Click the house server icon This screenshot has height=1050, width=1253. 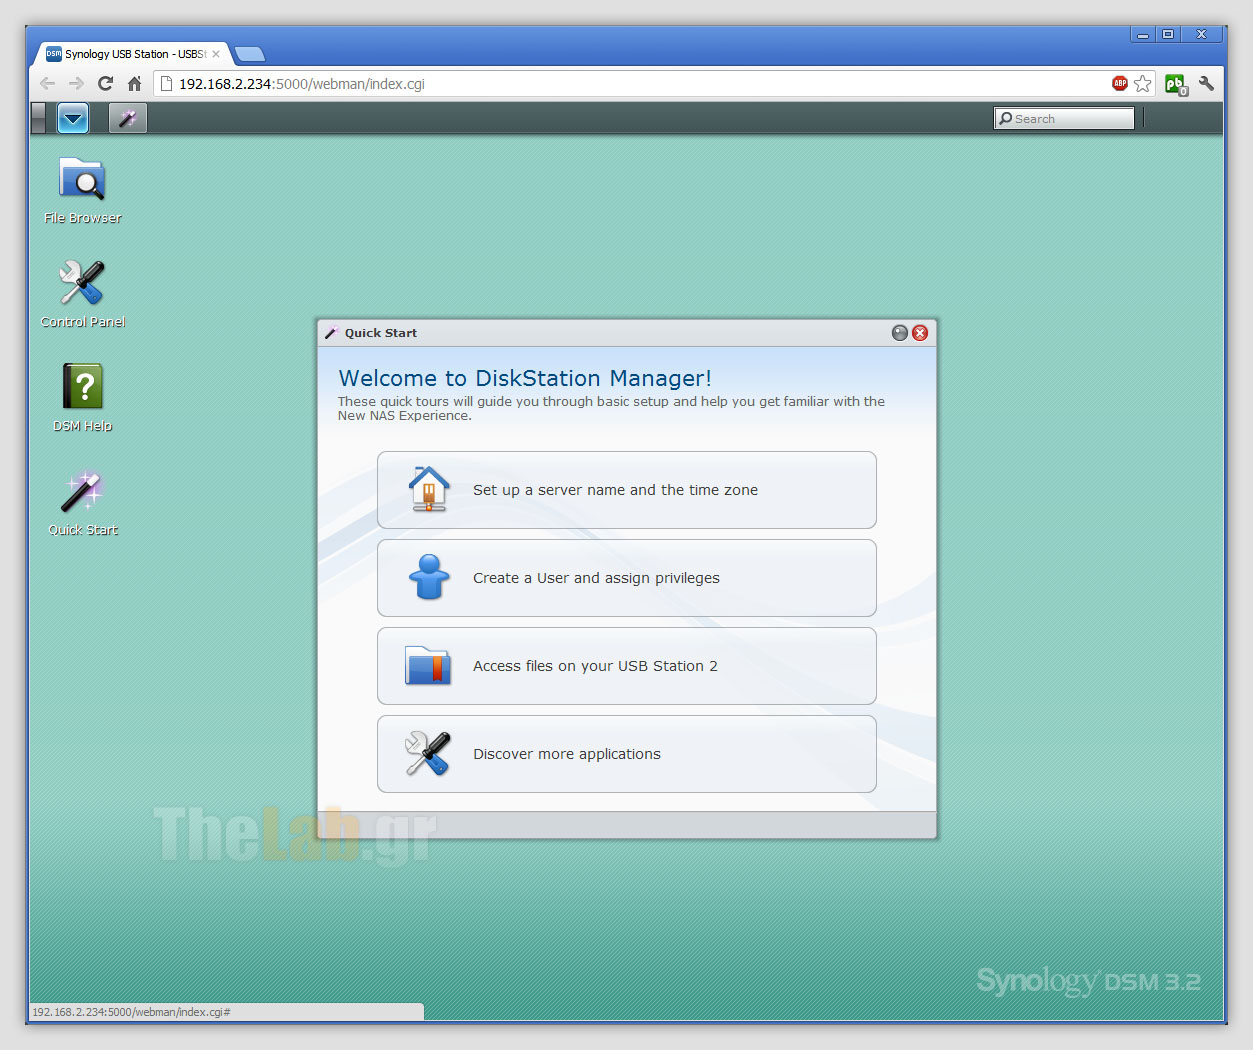point(429,490)
